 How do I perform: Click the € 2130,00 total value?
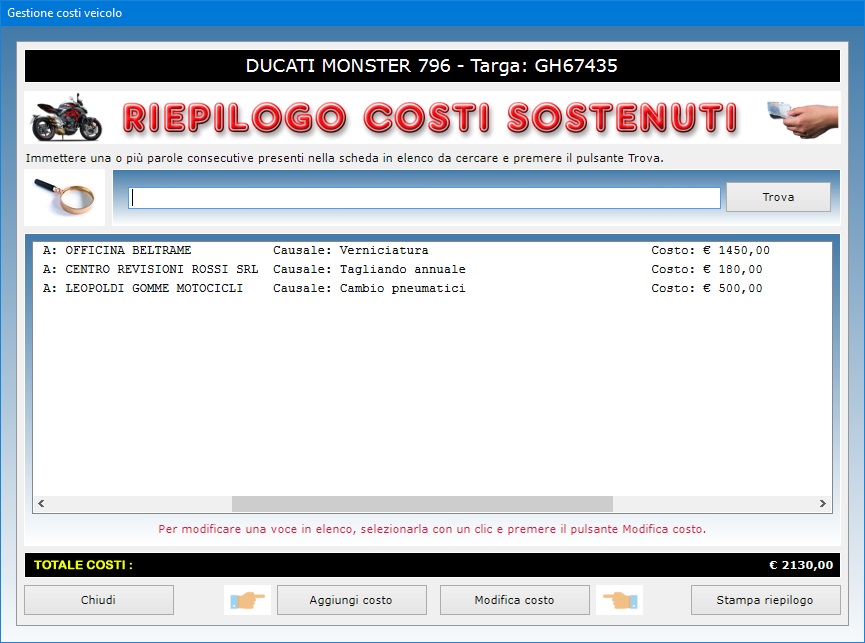801,565
